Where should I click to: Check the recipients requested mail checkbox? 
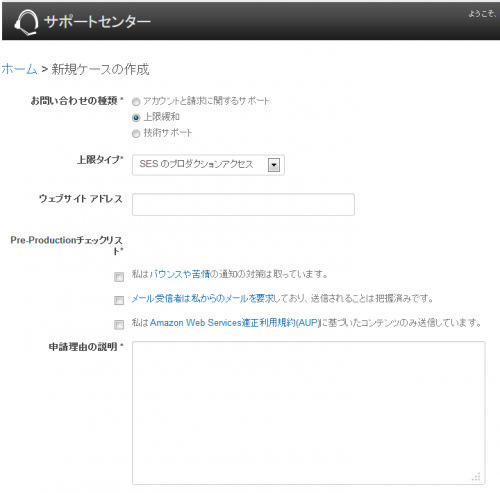(x=119, y=300)
